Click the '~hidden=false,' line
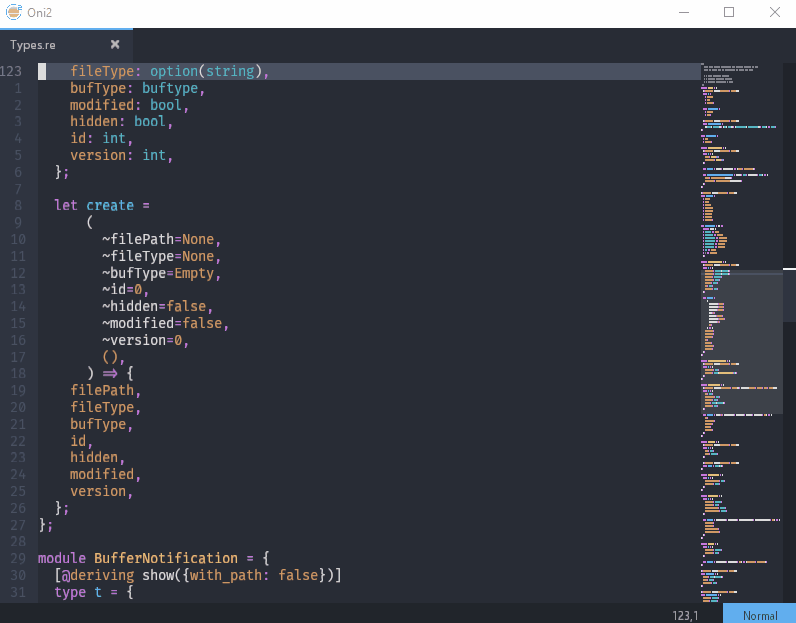This screenshot has width=796, height=623. 157,306
